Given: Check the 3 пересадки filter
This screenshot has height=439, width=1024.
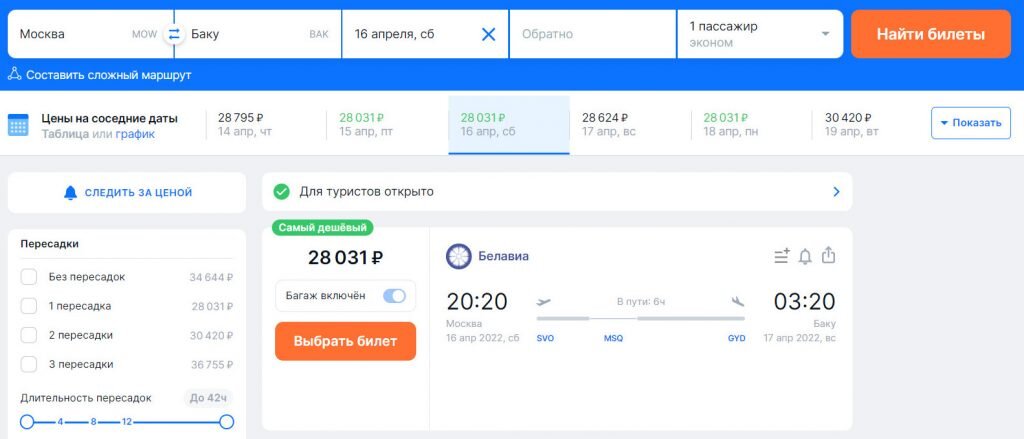Looking at the screenshot, I should point(29,364).
